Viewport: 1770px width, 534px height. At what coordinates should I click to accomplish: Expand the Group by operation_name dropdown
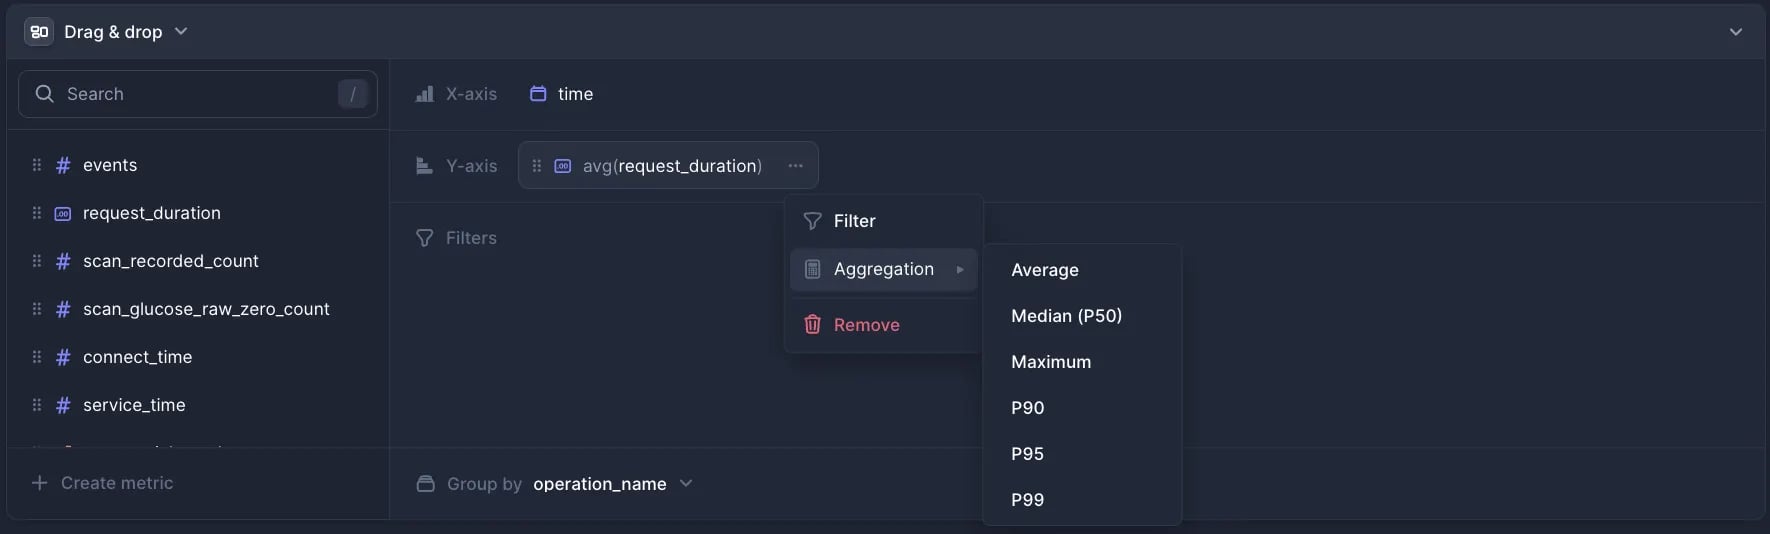click(x=686, y=484)
